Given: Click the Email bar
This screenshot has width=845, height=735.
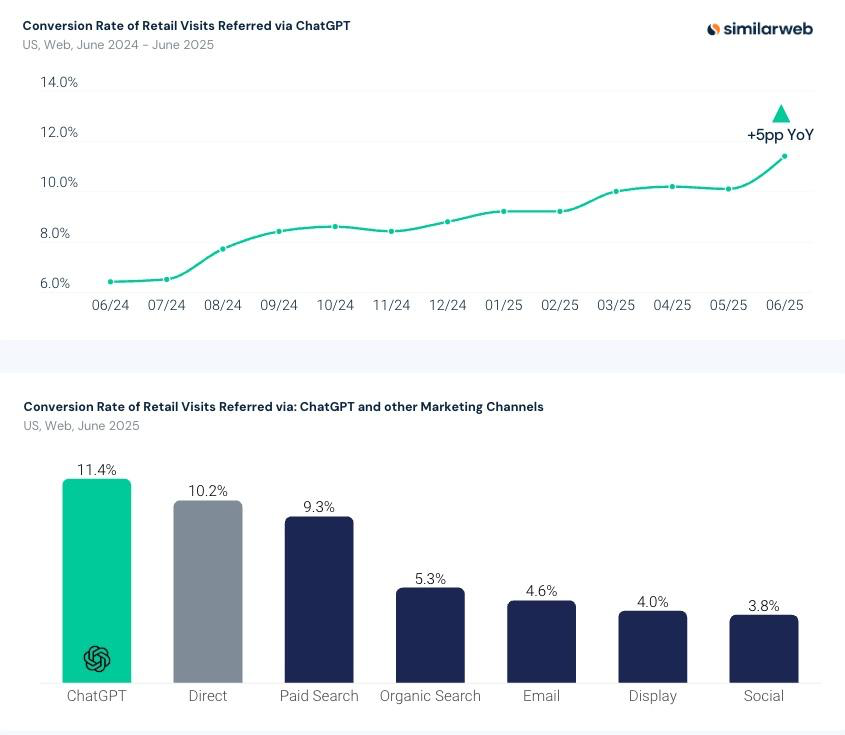Looking at the screenshot, I should tap(542, 642).
